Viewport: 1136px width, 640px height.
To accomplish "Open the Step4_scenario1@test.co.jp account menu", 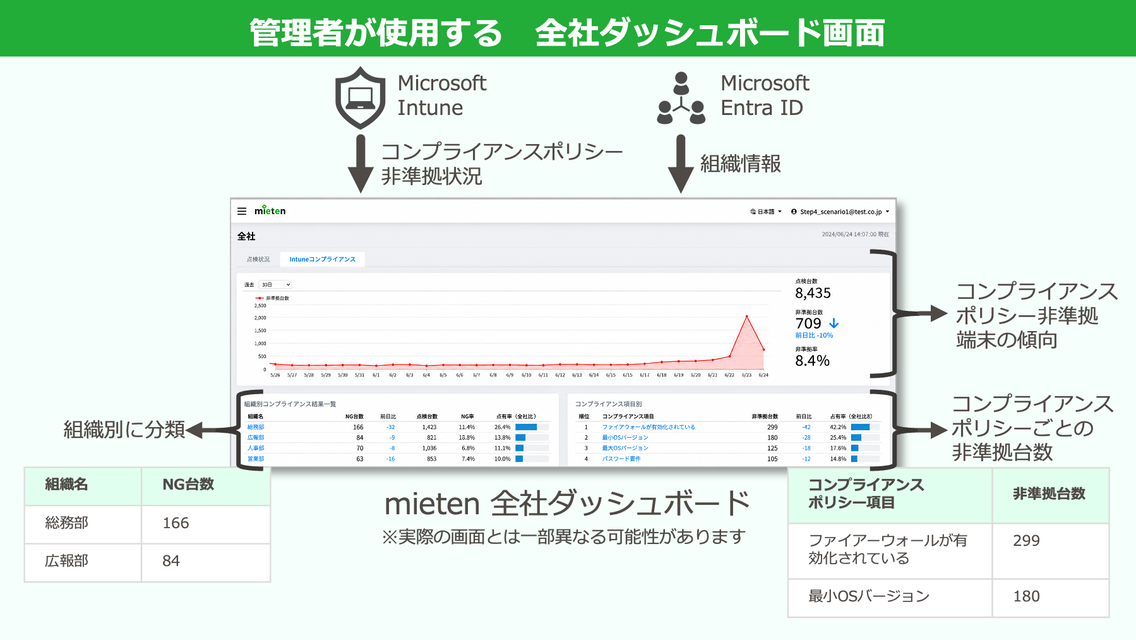I will pyautogui.click(x=840, y=212).
